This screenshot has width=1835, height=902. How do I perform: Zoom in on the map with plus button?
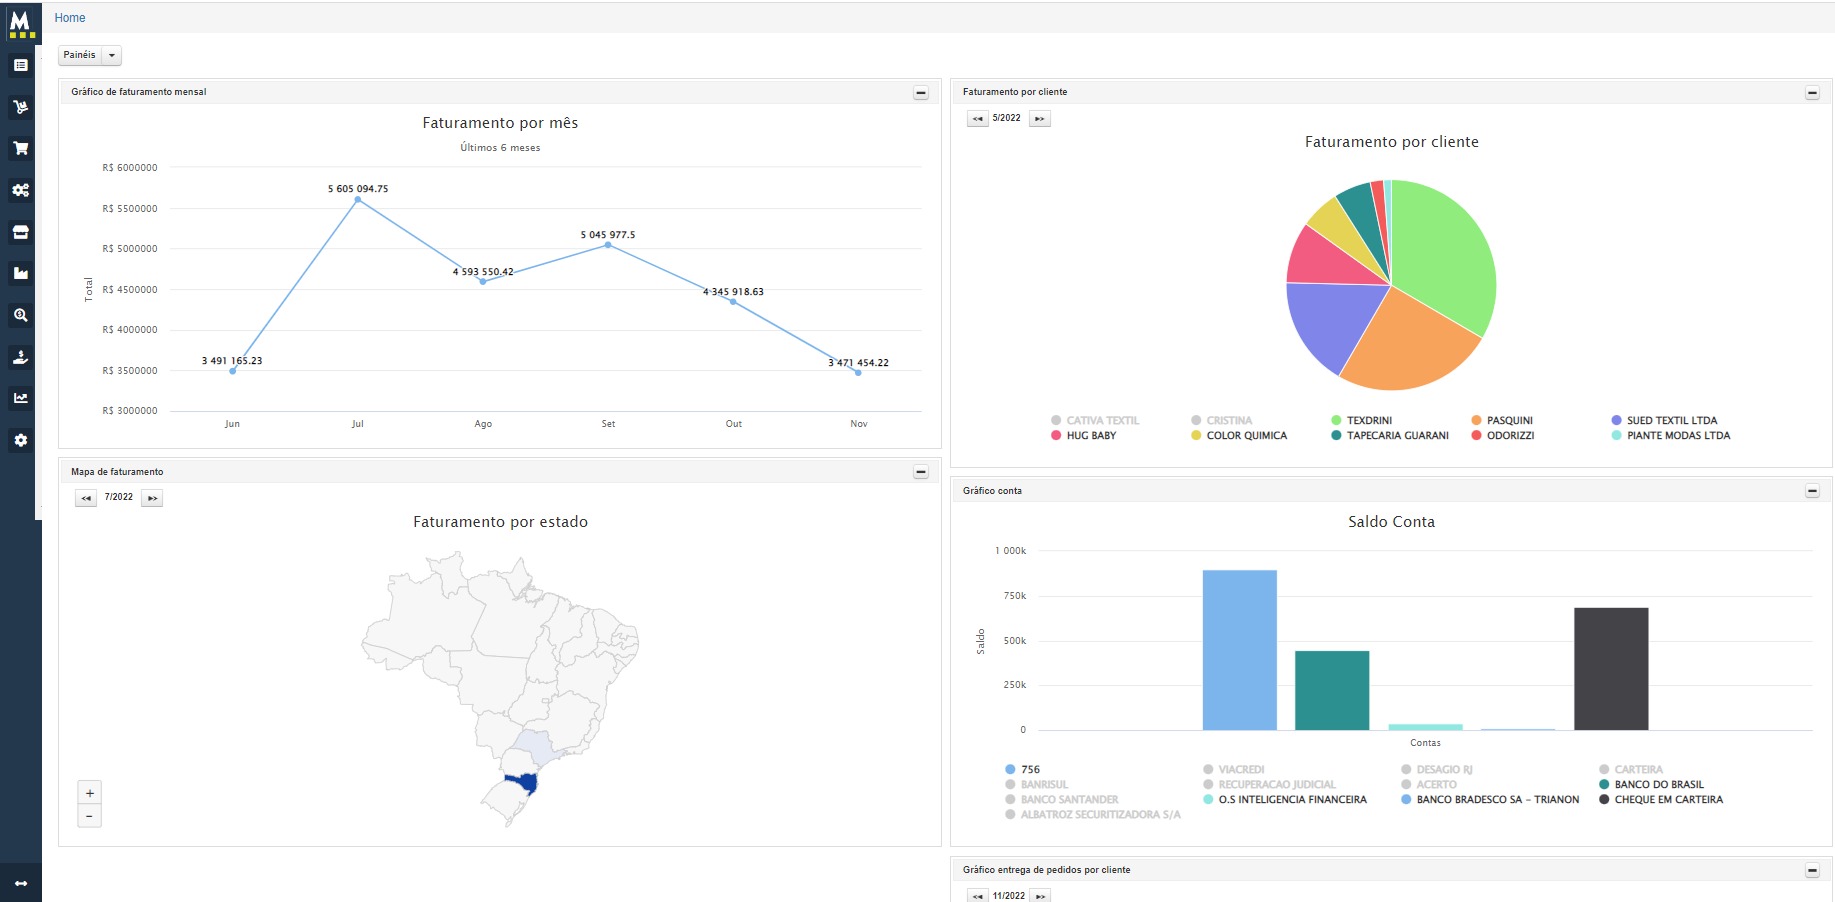tap(90, 793)
